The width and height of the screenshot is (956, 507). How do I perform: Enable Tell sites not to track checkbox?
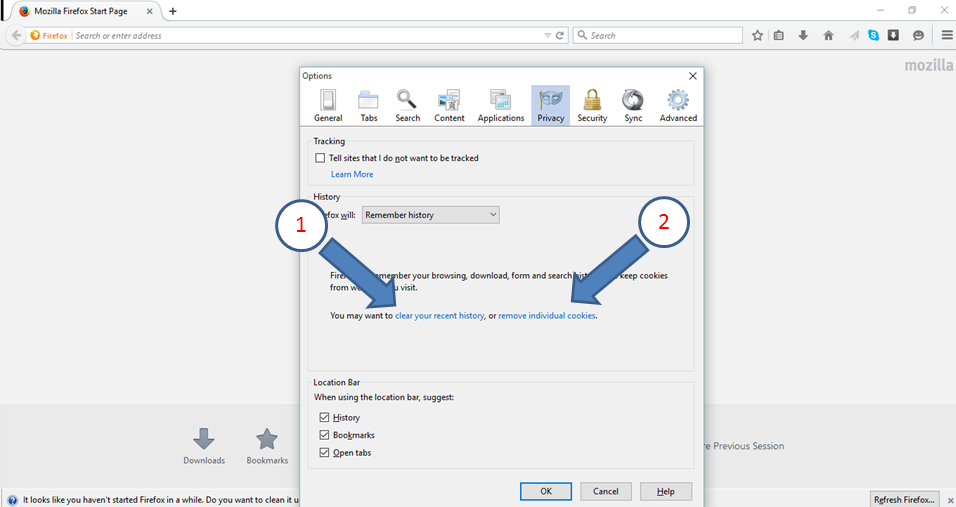click(x=320, y=158)
